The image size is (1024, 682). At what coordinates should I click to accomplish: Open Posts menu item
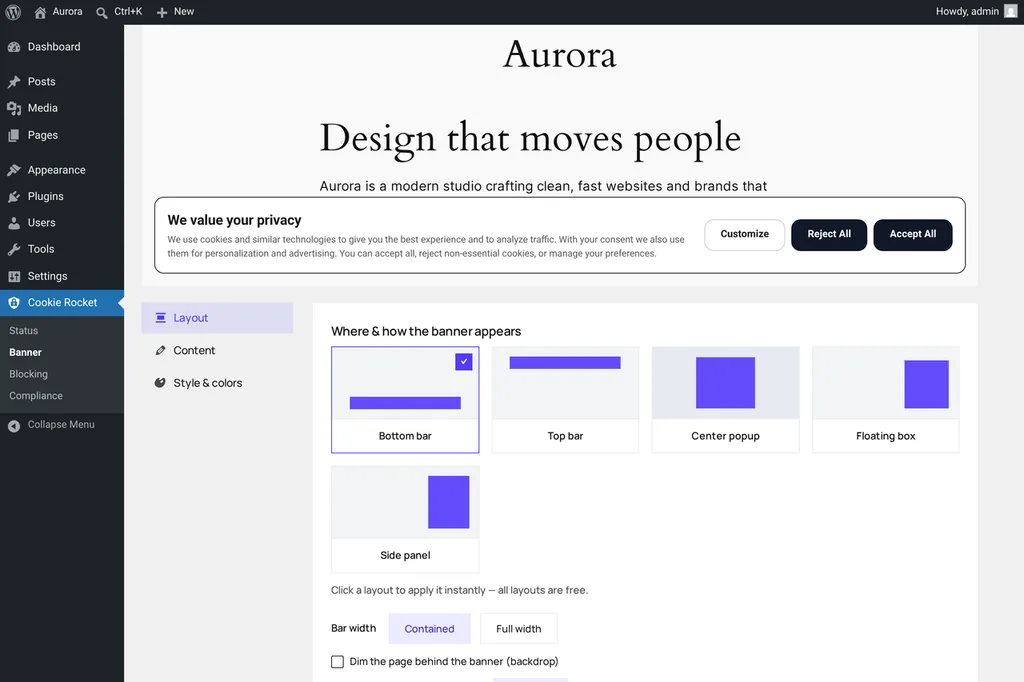click(62, 82)
